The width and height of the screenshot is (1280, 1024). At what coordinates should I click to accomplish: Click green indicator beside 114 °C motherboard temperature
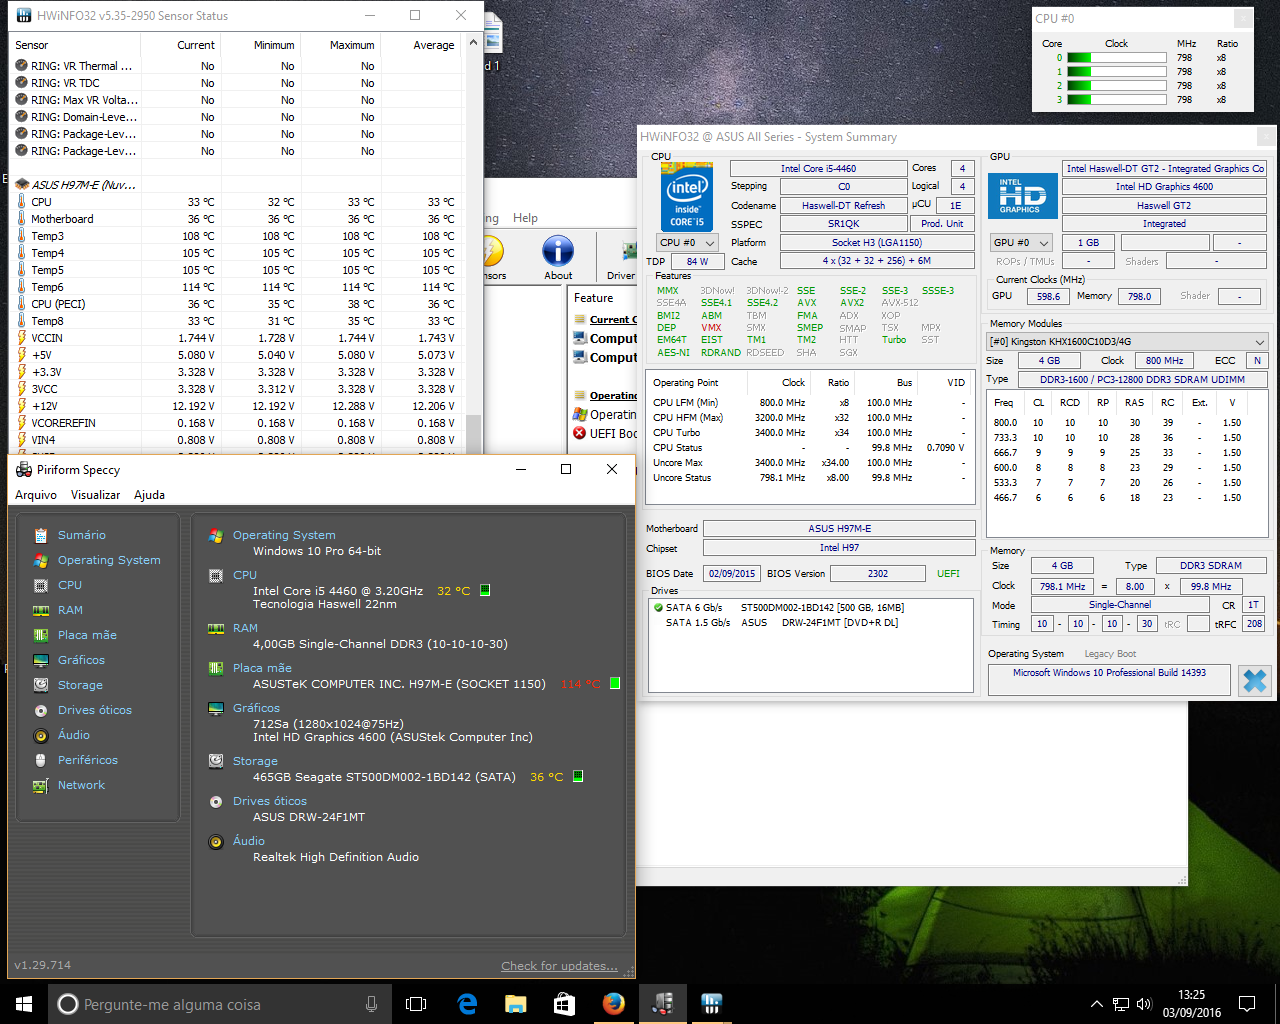click(615, 683)
